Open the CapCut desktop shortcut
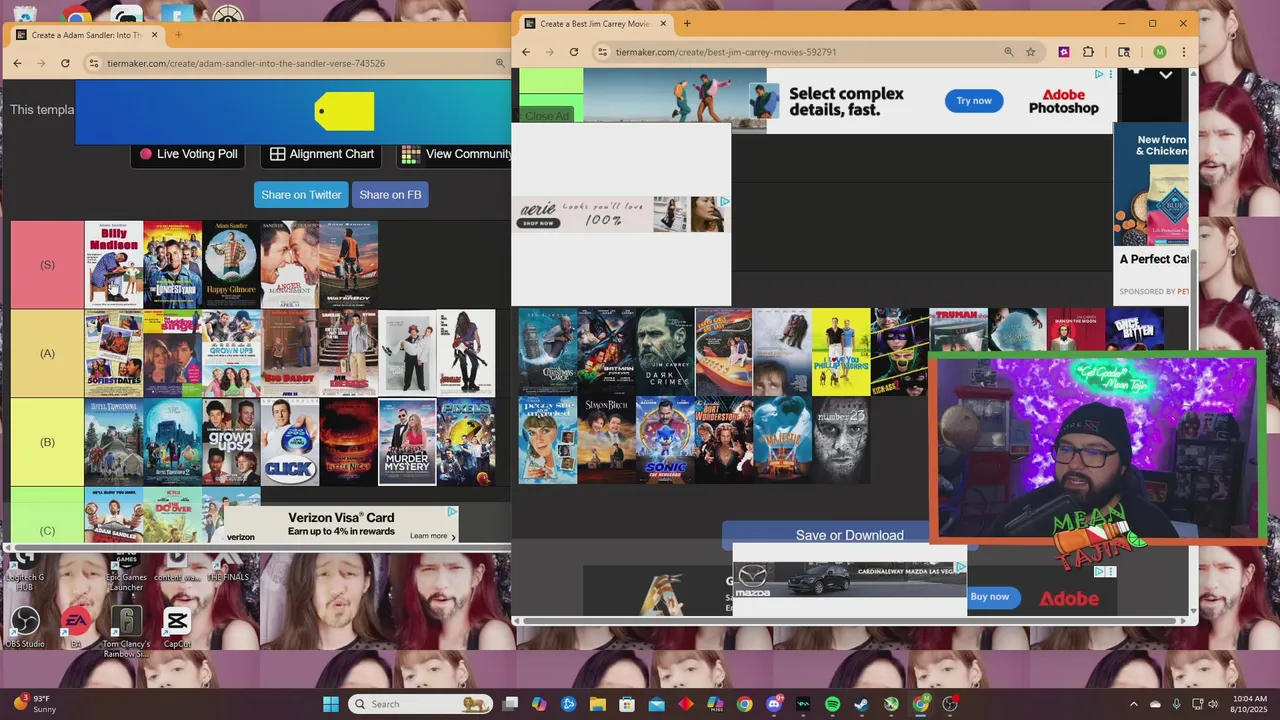This screenshot has height=720, width=1280. coord(177,627)
